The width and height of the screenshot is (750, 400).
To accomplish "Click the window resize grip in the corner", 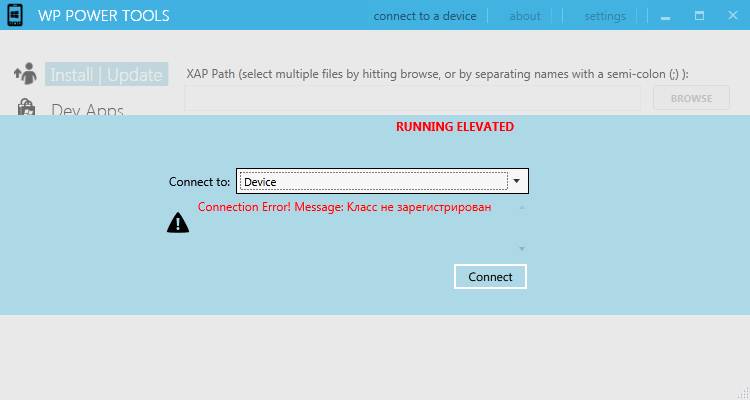I will click(x=743, y=393).
